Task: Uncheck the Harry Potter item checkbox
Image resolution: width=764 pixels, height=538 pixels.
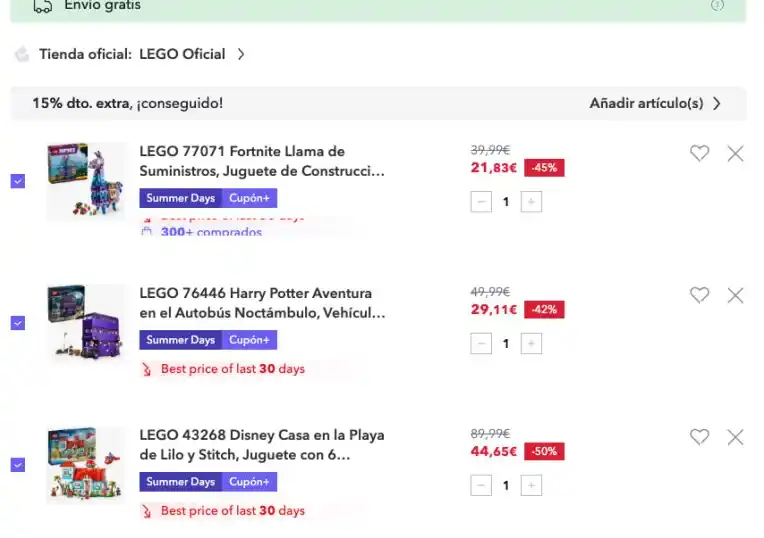Action: [18, 323]
